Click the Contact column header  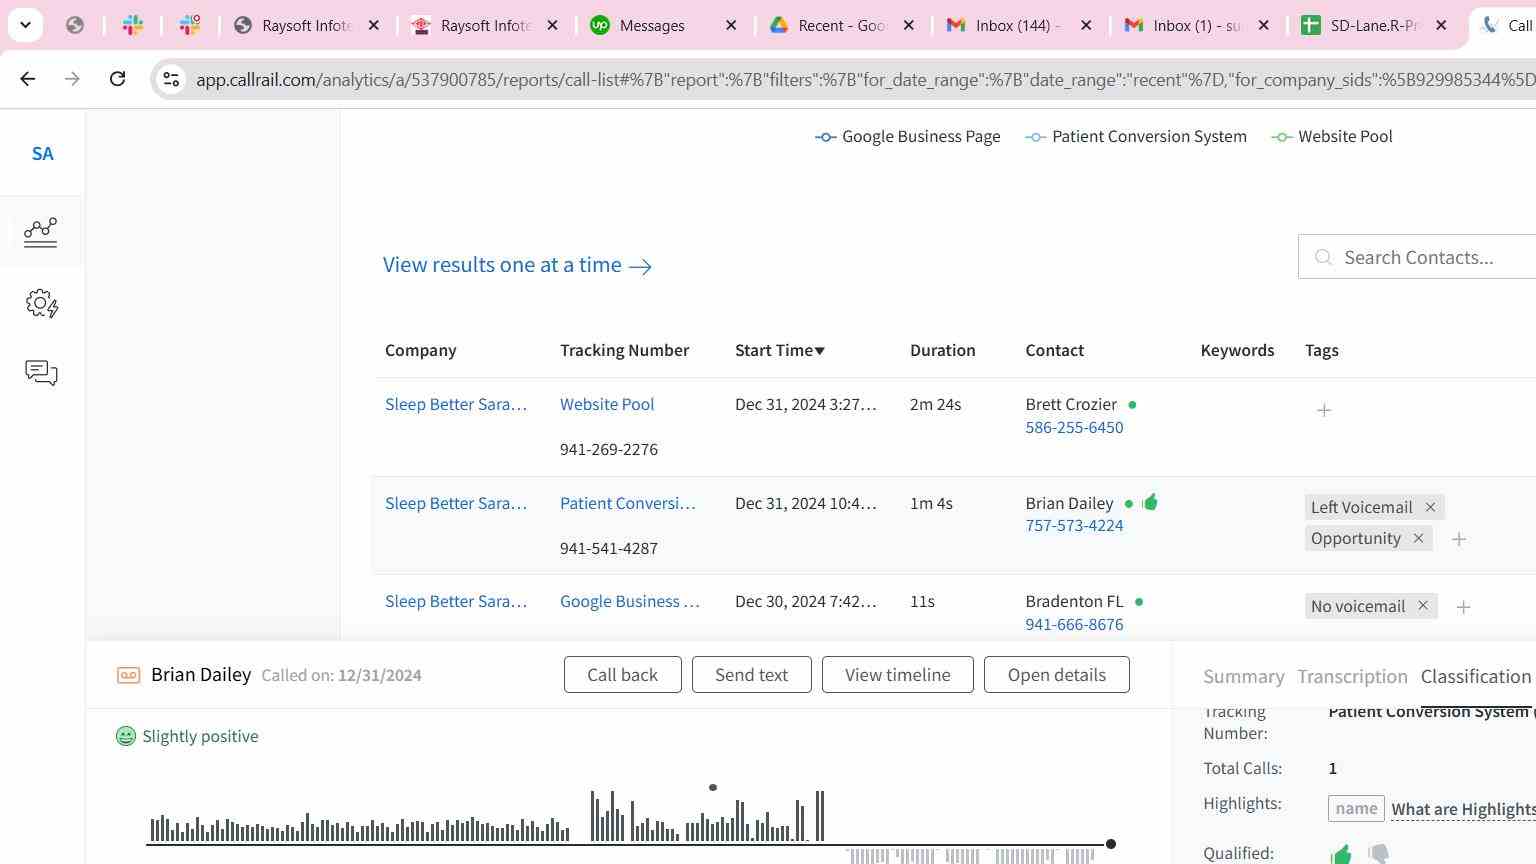tap(1054, 350)
